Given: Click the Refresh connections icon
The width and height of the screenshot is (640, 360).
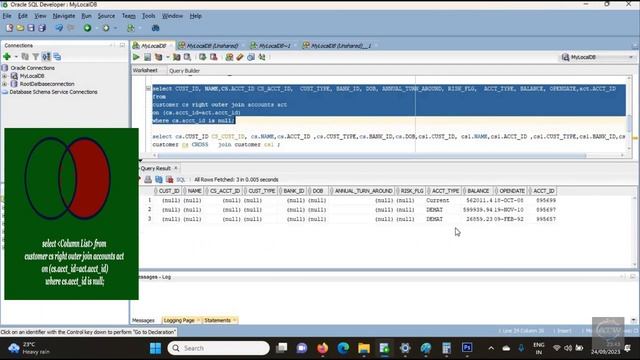Looking at the screenshot, I should (x=25, y=56).
